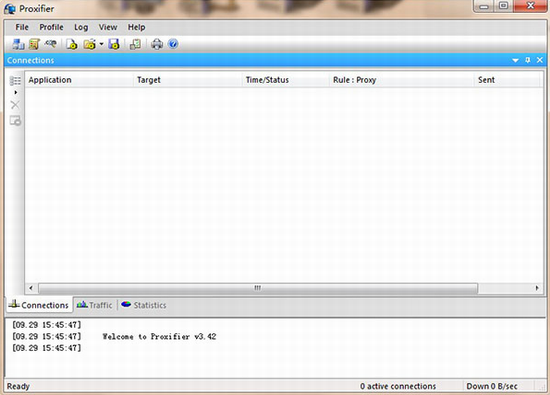This screenshot has height=395, width=550.
Task: Open help via blue question icon
Action: 173,44
